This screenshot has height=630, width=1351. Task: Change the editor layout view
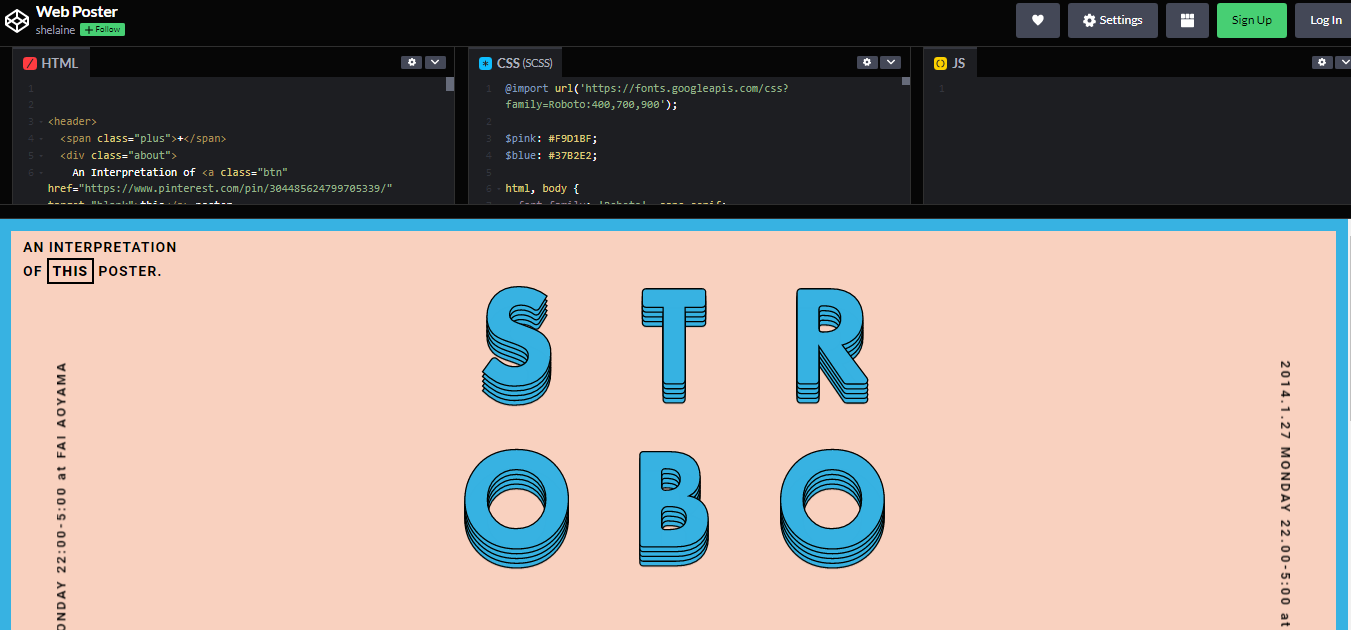1187,20
